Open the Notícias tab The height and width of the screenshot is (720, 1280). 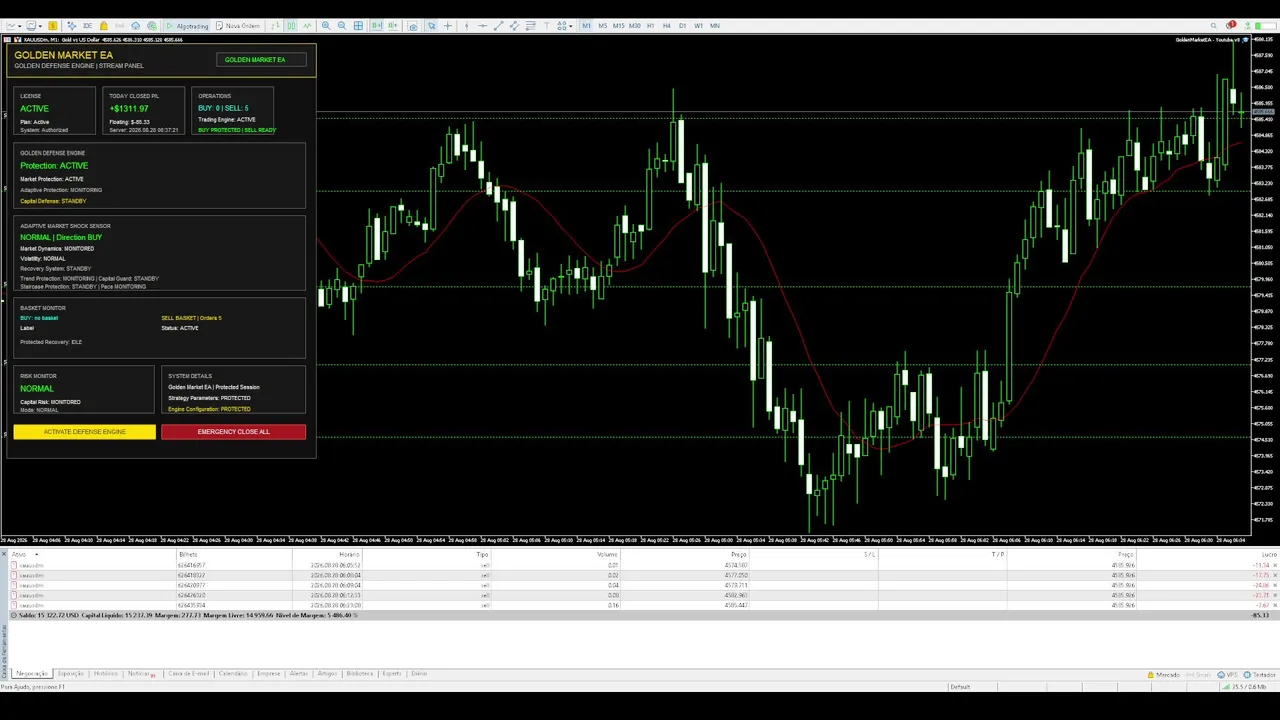pos(141,674)
